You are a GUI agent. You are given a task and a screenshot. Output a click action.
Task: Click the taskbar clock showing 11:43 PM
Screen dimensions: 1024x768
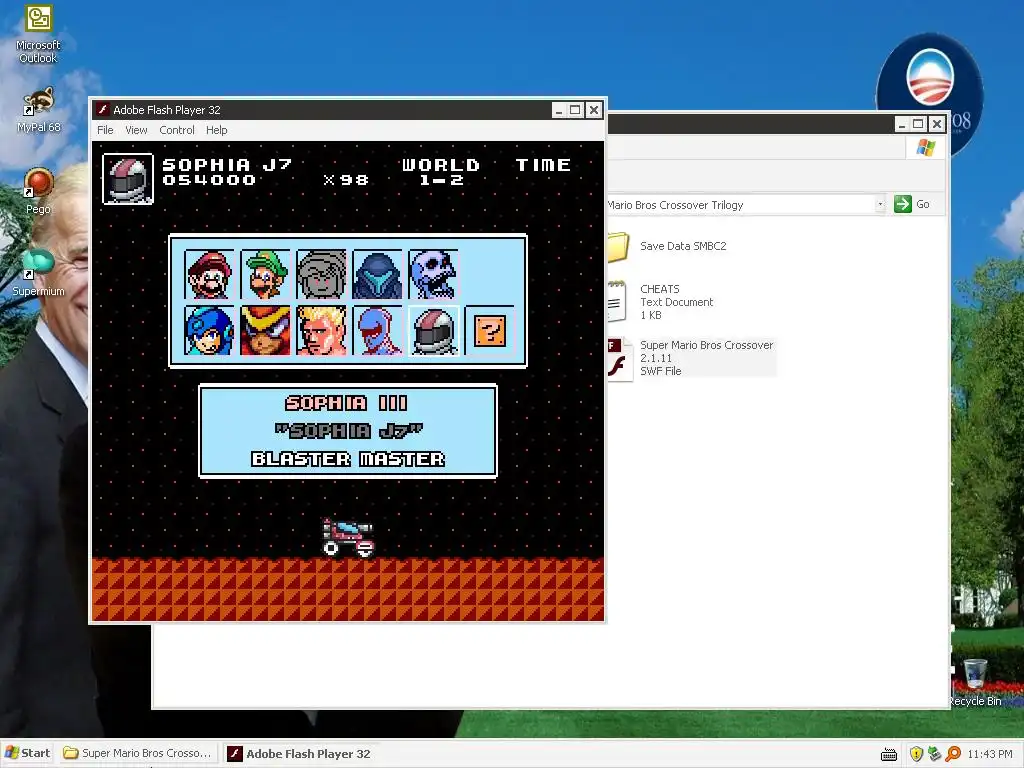[x=989, y=754]
